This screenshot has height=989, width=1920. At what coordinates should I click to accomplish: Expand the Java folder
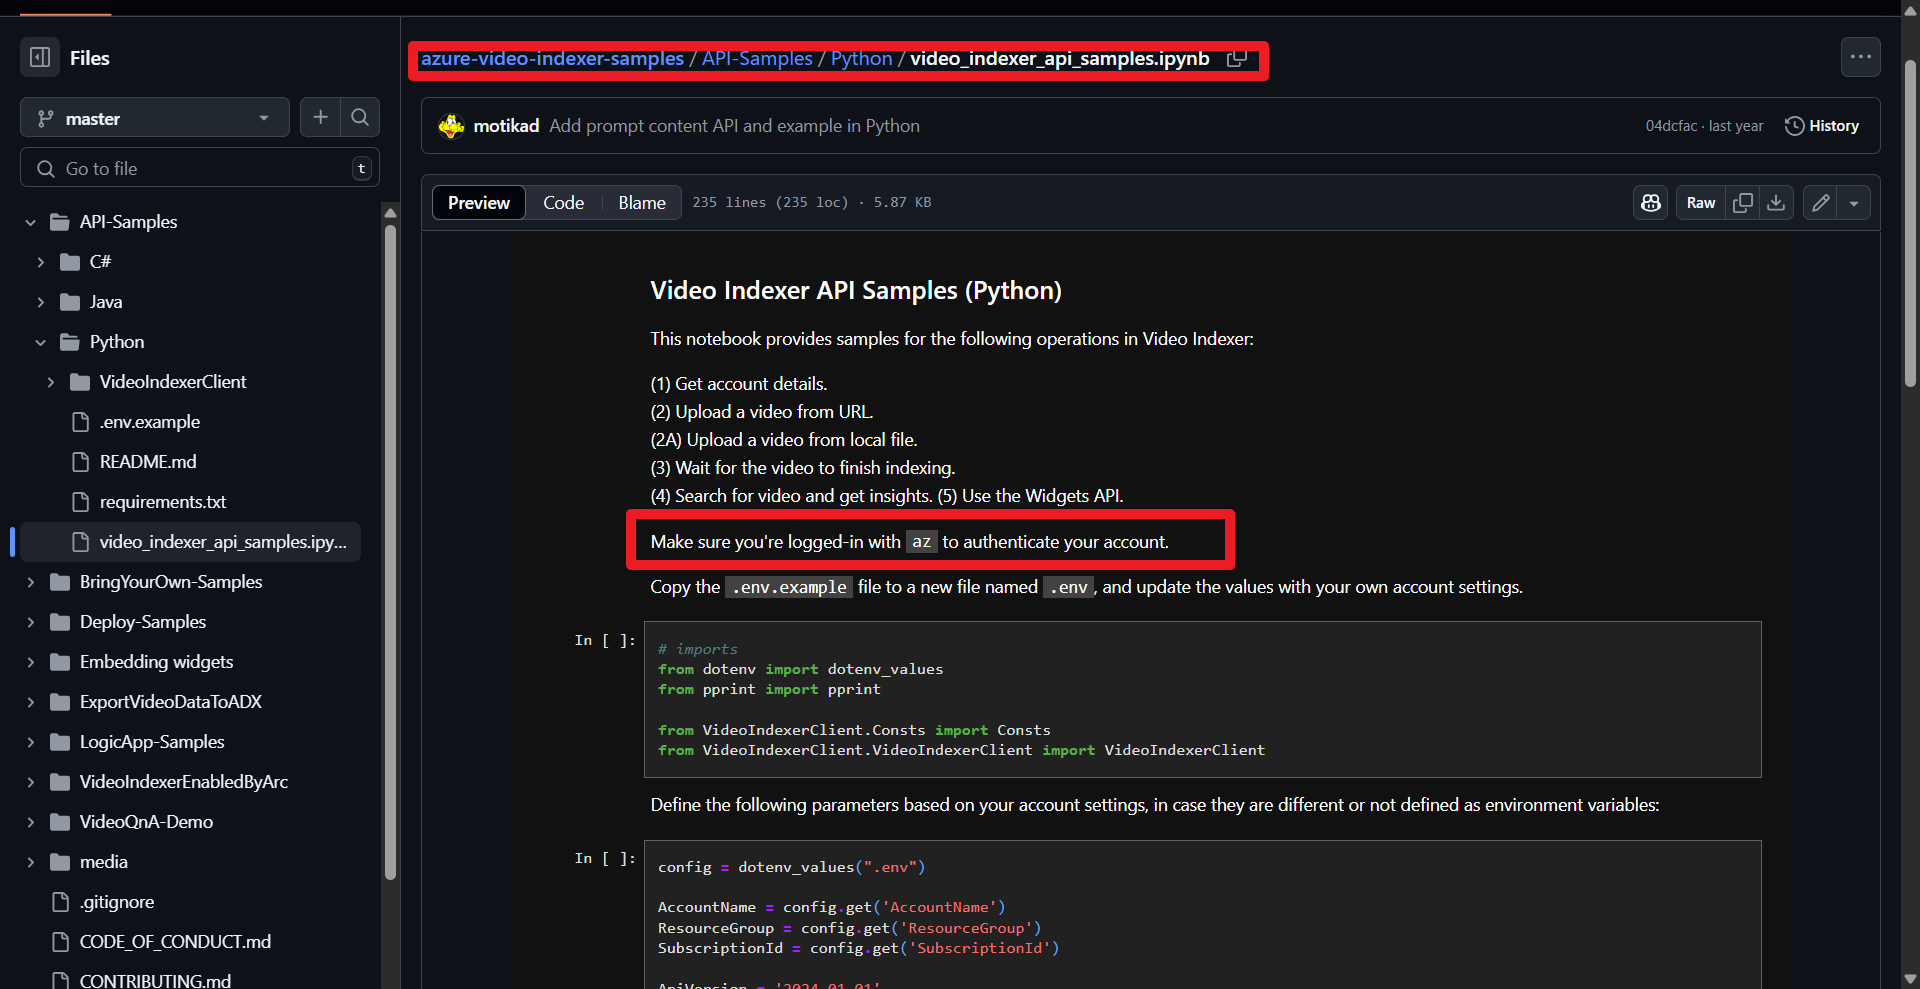40,302
